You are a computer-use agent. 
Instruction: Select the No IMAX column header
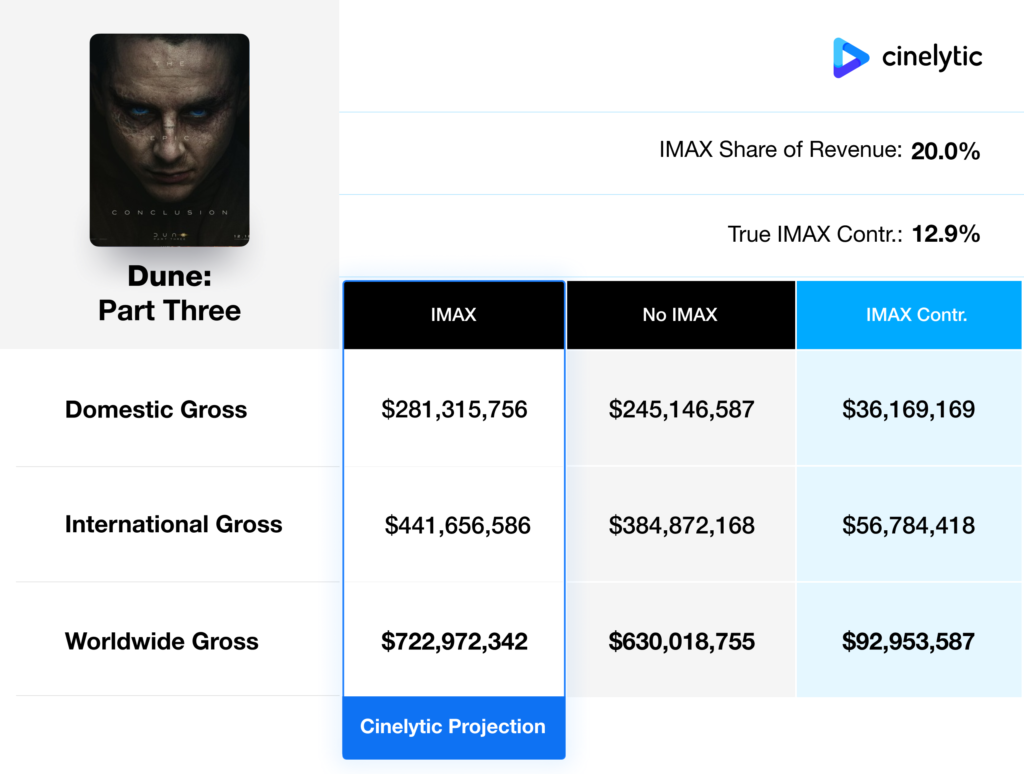coord(680,315)
